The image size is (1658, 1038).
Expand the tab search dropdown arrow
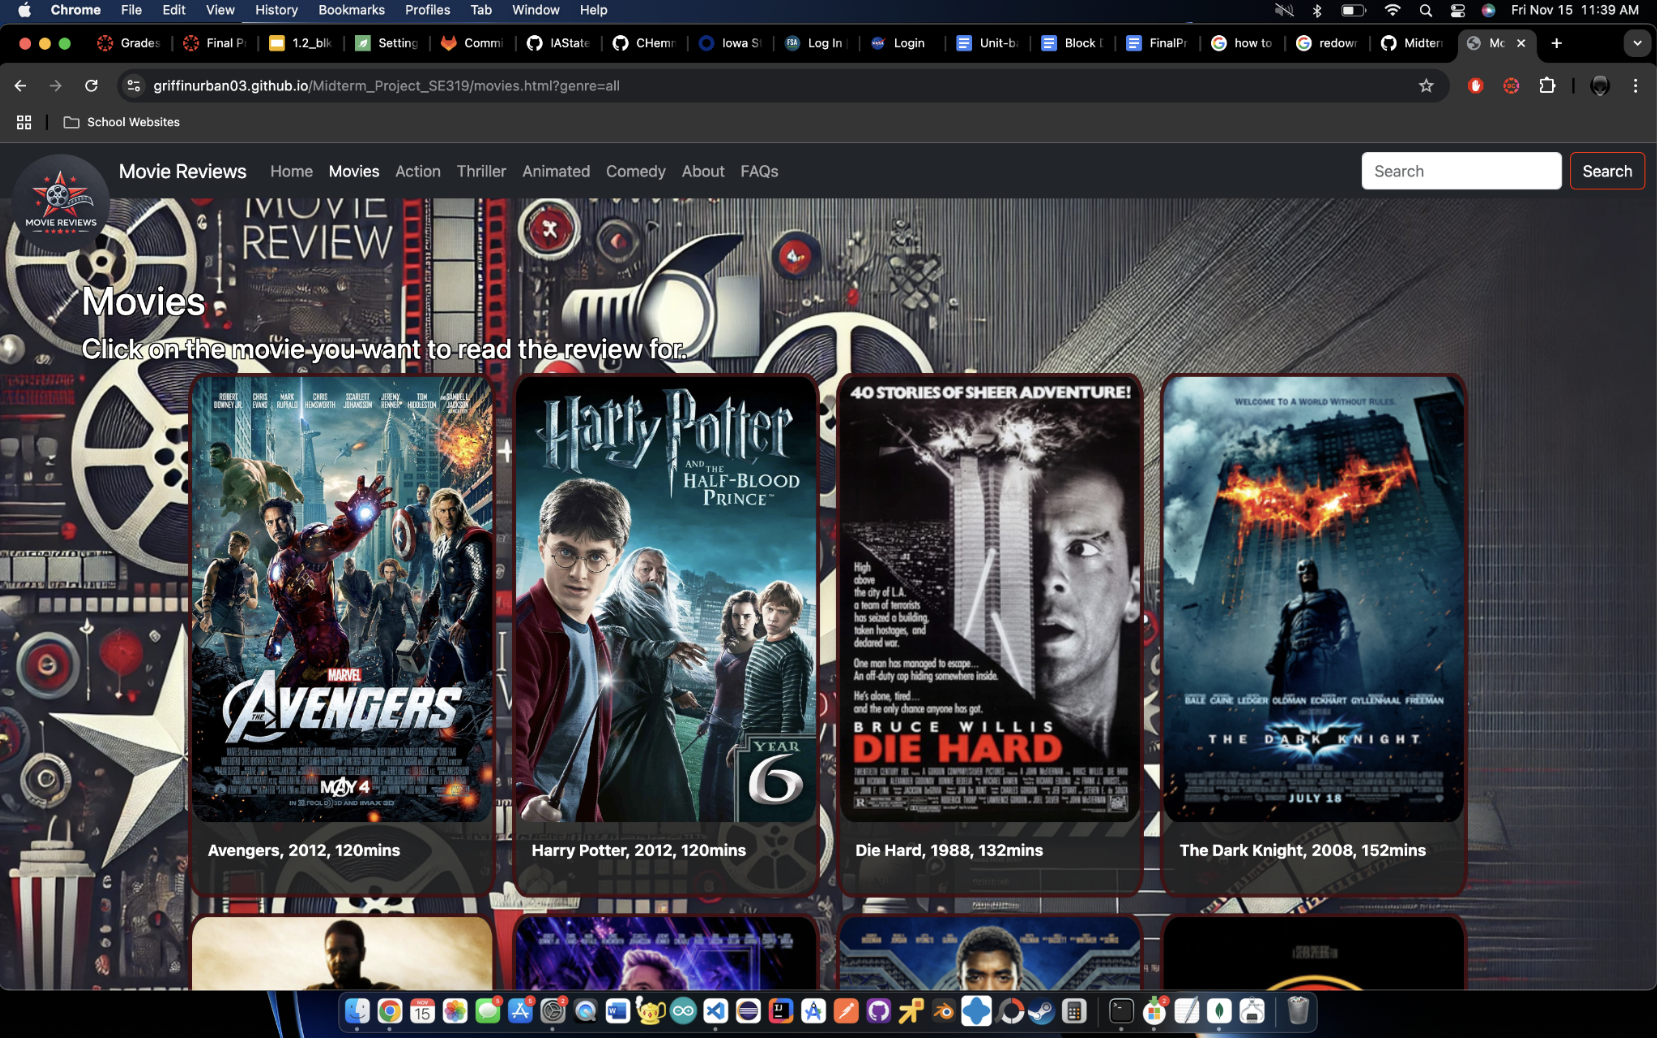(x=1636, y=43)
